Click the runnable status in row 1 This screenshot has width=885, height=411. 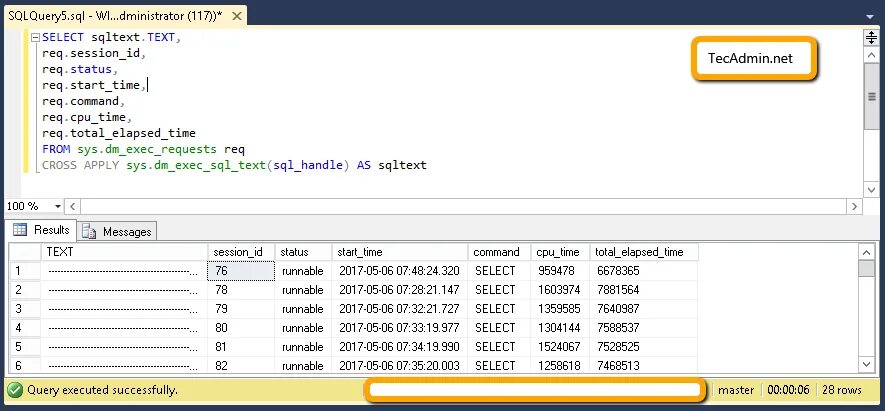(x=303, y=271)
